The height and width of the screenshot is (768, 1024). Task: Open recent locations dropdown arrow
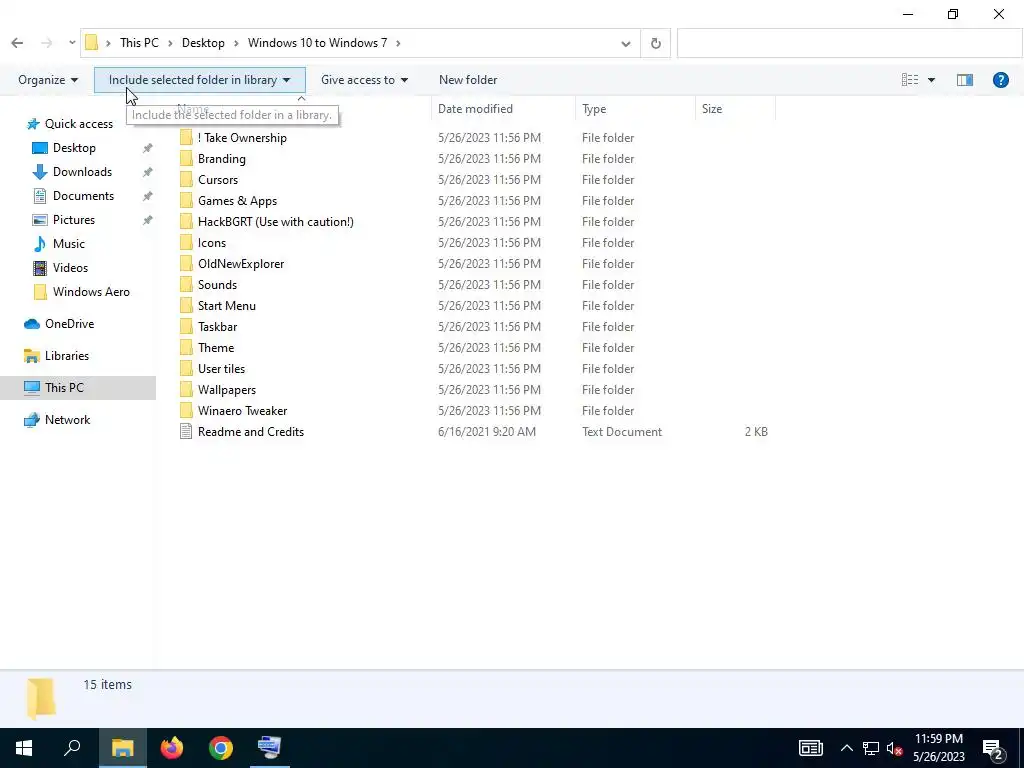[x=72, y=43]
